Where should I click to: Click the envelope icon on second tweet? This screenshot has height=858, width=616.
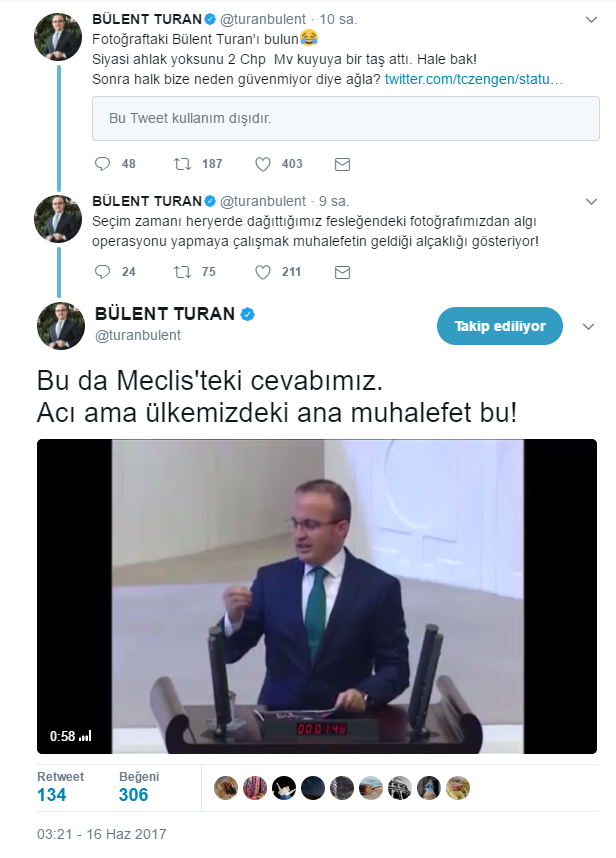(342, 271)
